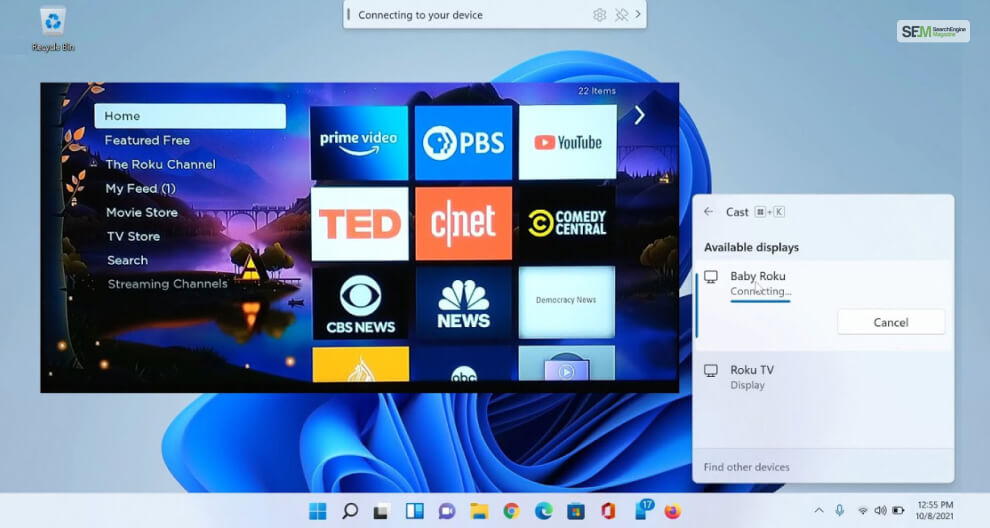The image size is (990, 528).
Task: Select Movie Store menu item
Action: coord(141,212)
